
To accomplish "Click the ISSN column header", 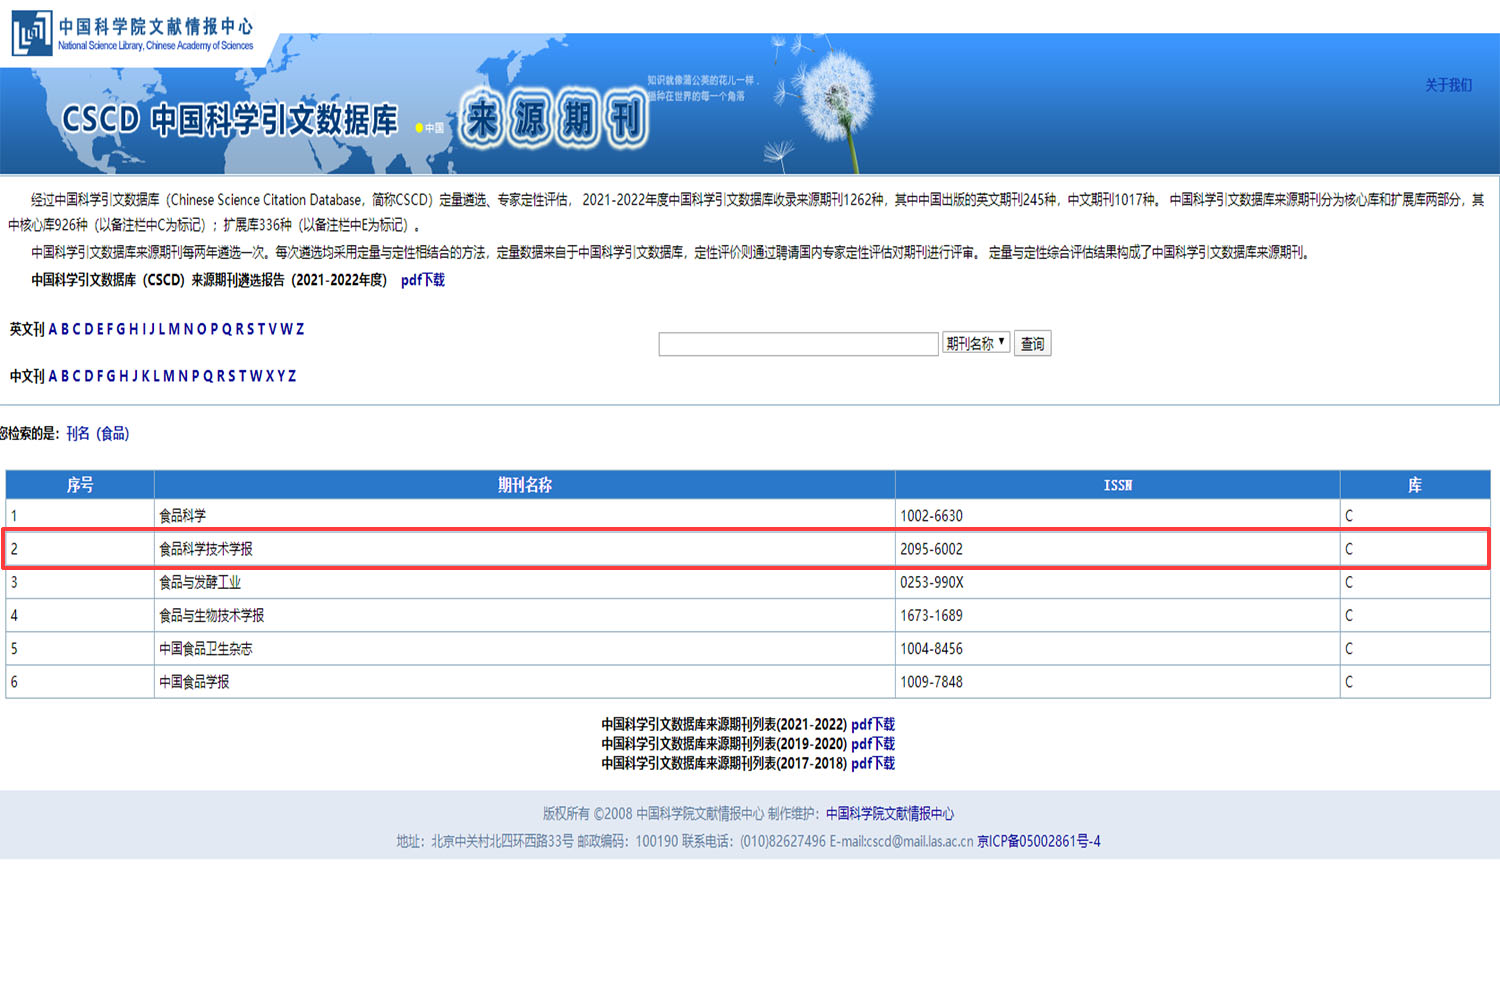I will point(1117,485).
